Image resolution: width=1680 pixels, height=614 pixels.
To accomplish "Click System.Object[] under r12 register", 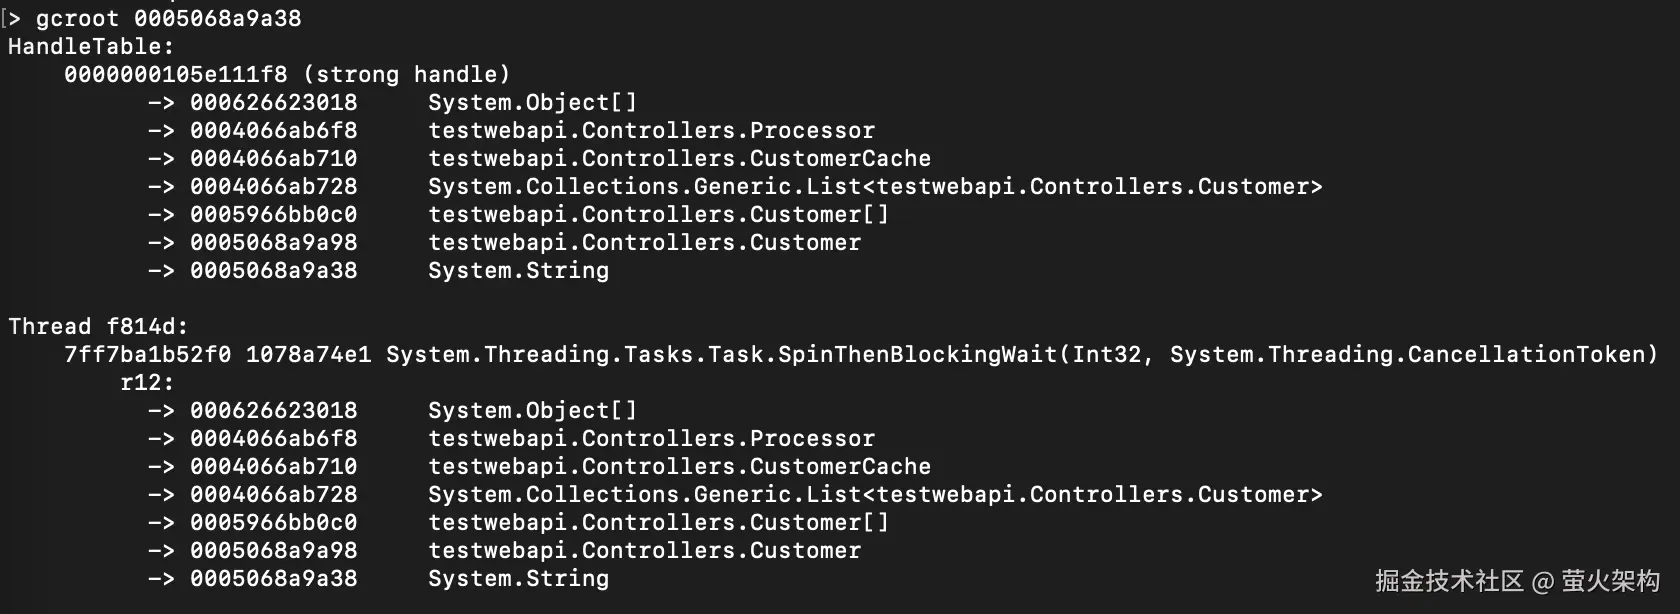I will pos(532,410).
